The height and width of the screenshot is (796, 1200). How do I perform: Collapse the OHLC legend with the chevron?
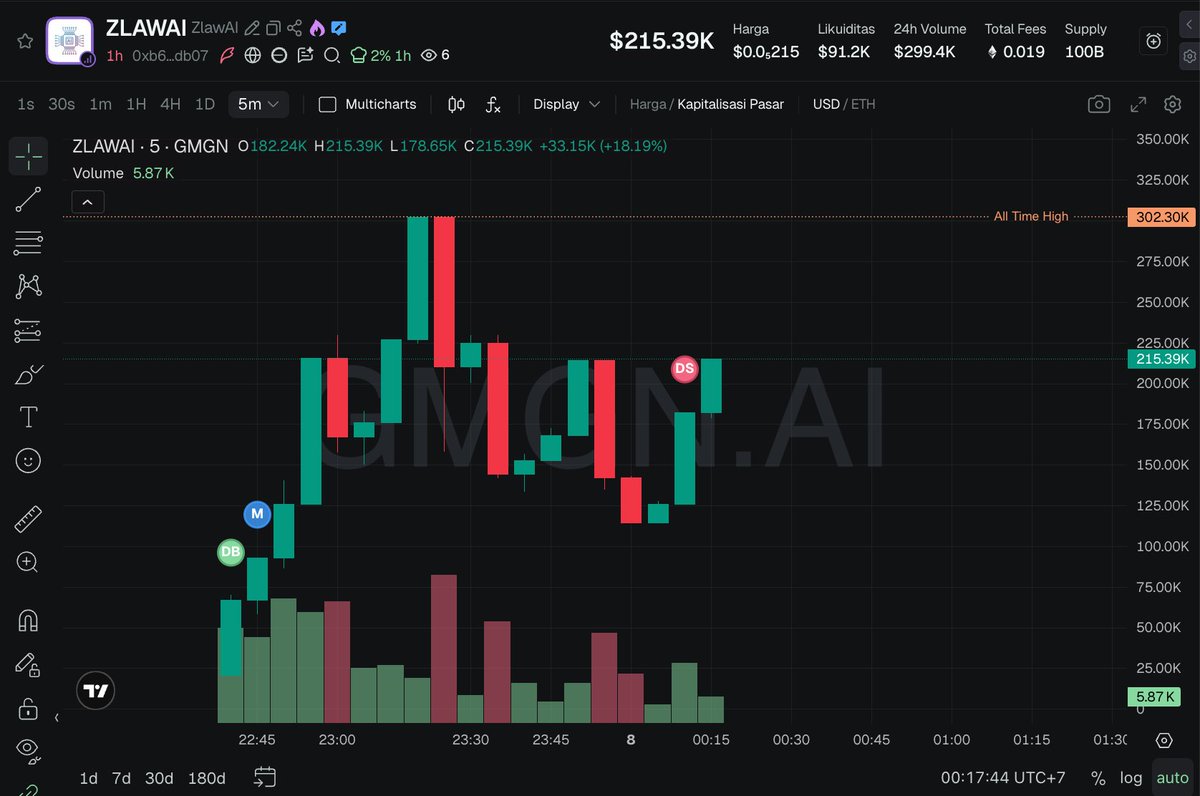(x=87, y=201)
